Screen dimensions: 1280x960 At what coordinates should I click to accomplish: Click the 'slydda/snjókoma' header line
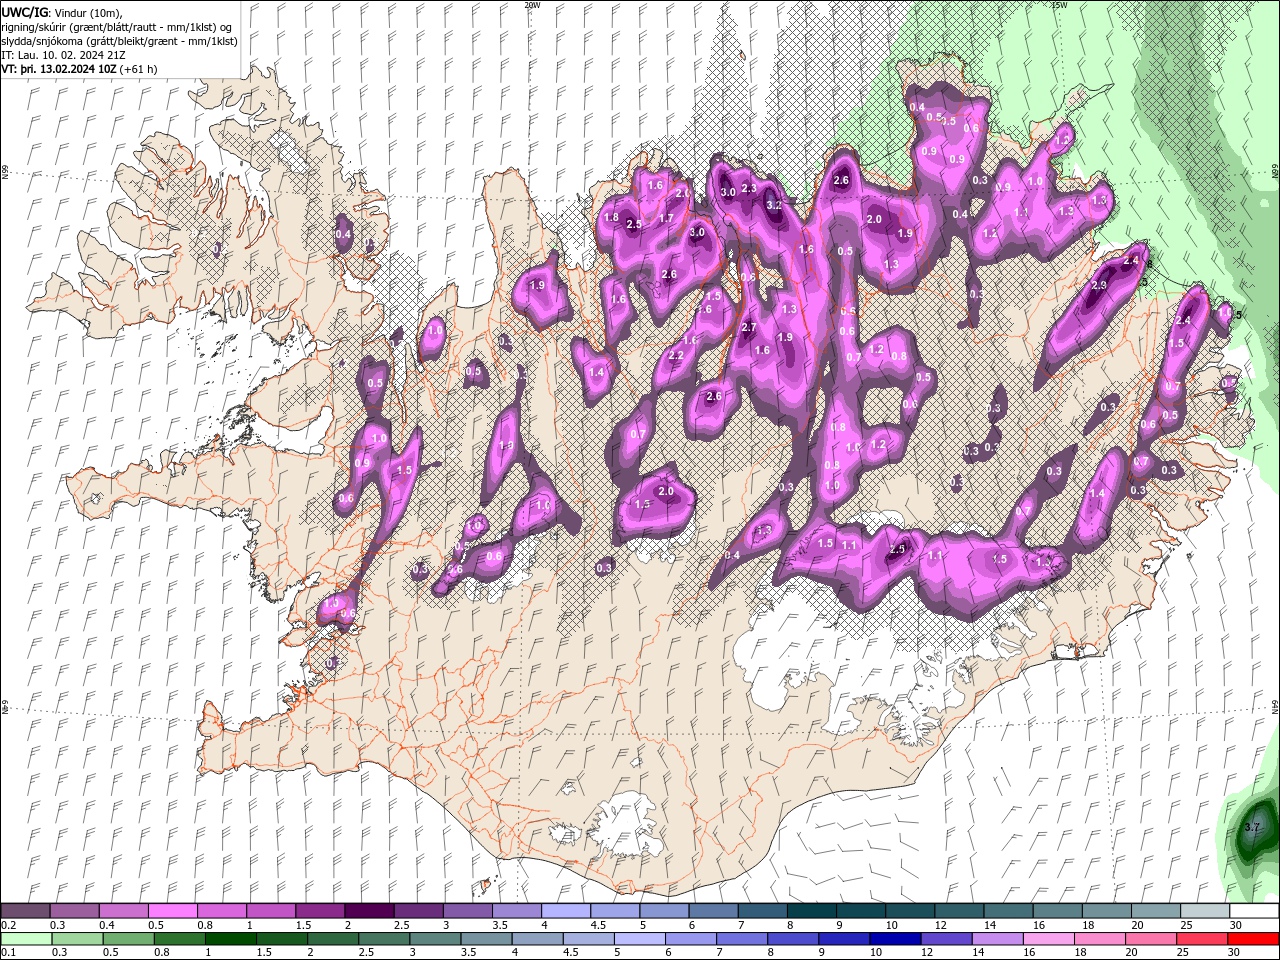point(119,41)
